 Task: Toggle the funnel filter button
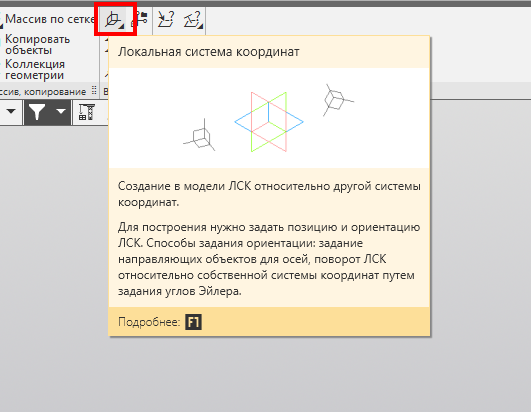tap(37, 112)
